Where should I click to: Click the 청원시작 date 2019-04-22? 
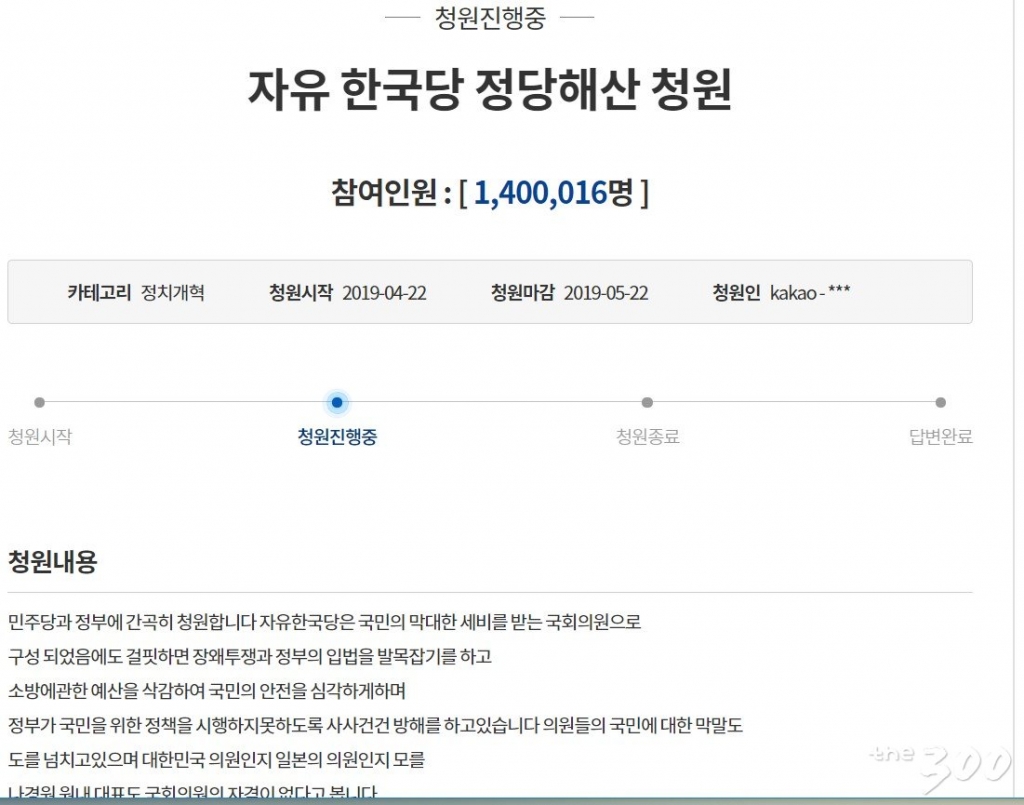pyautogui.click(x=384, y=292)
